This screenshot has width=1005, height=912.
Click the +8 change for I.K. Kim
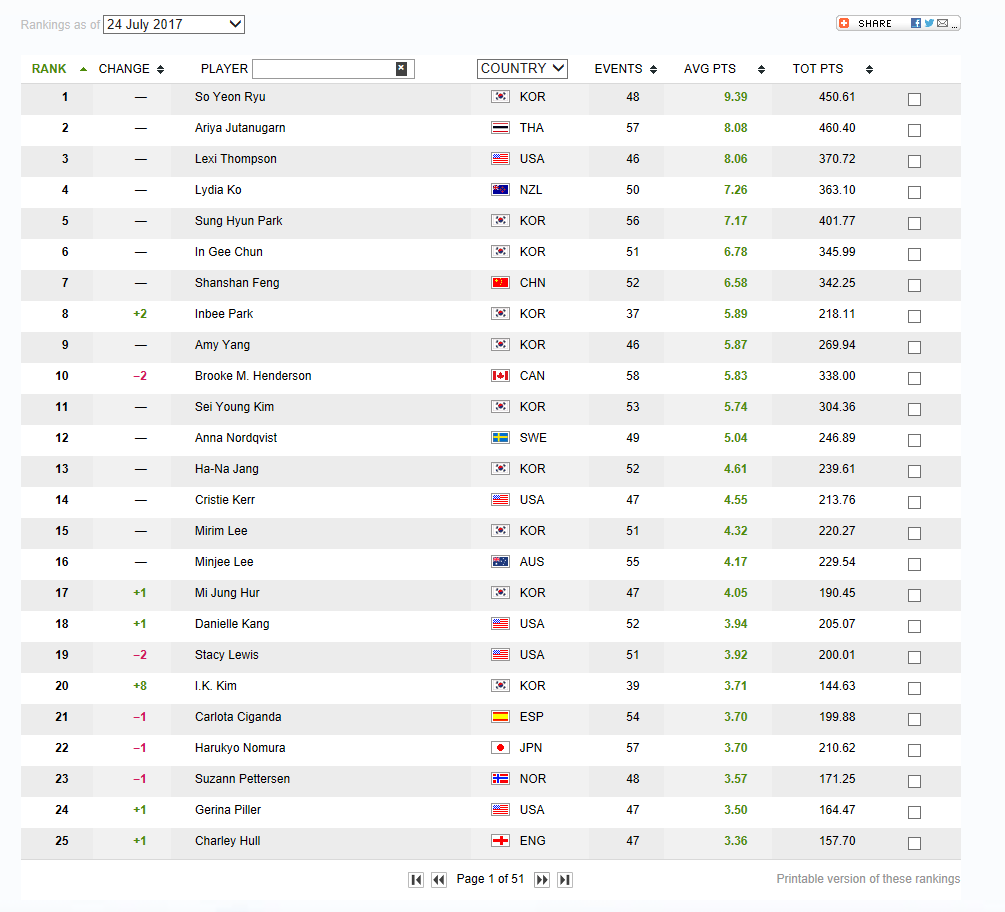pos(140,686)
